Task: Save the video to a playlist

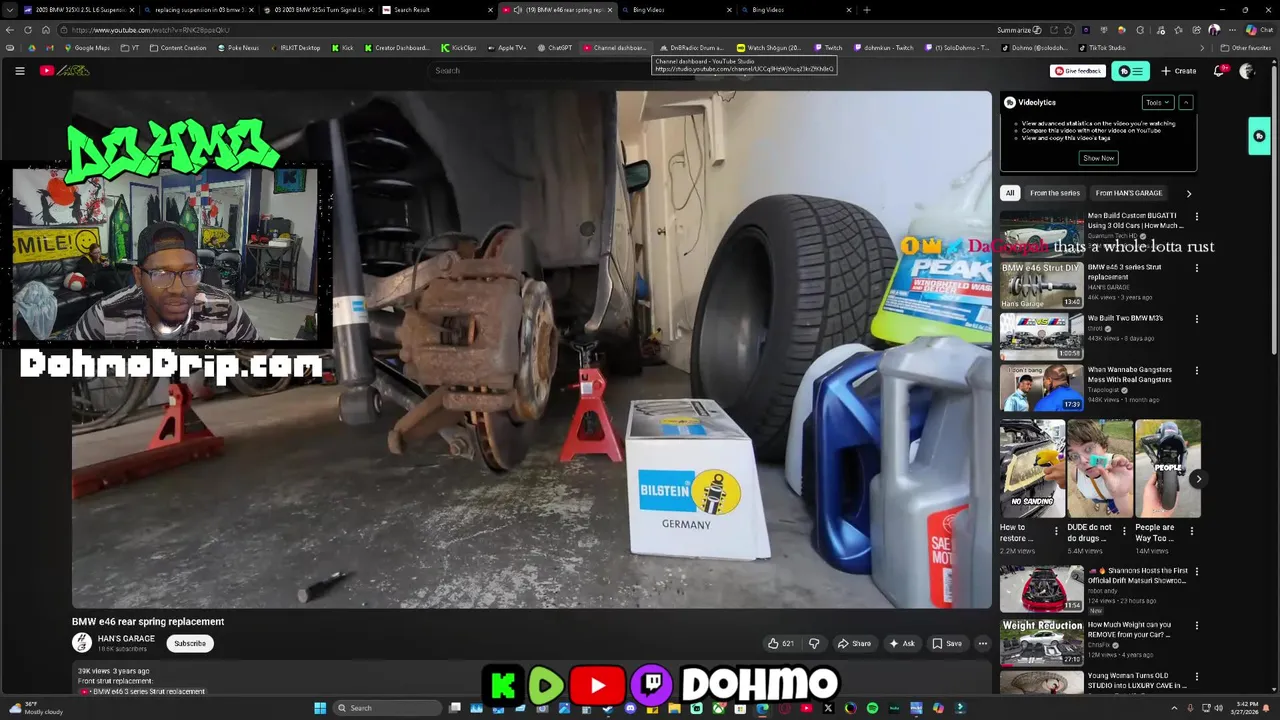Action: [x=947, y=644]
